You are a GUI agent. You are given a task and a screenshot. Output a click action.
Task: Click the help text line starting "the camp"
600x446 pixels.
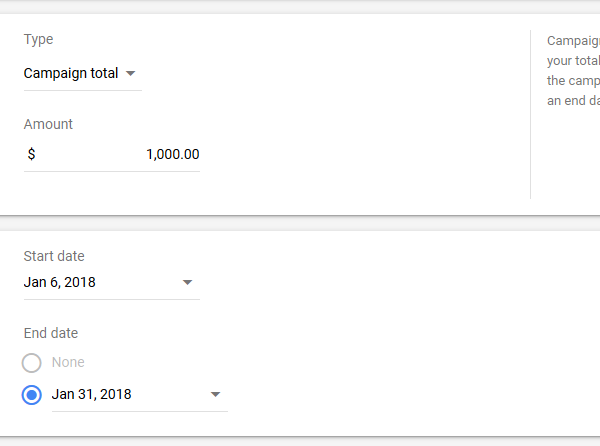pyautogui.click(x=573, y=81)
